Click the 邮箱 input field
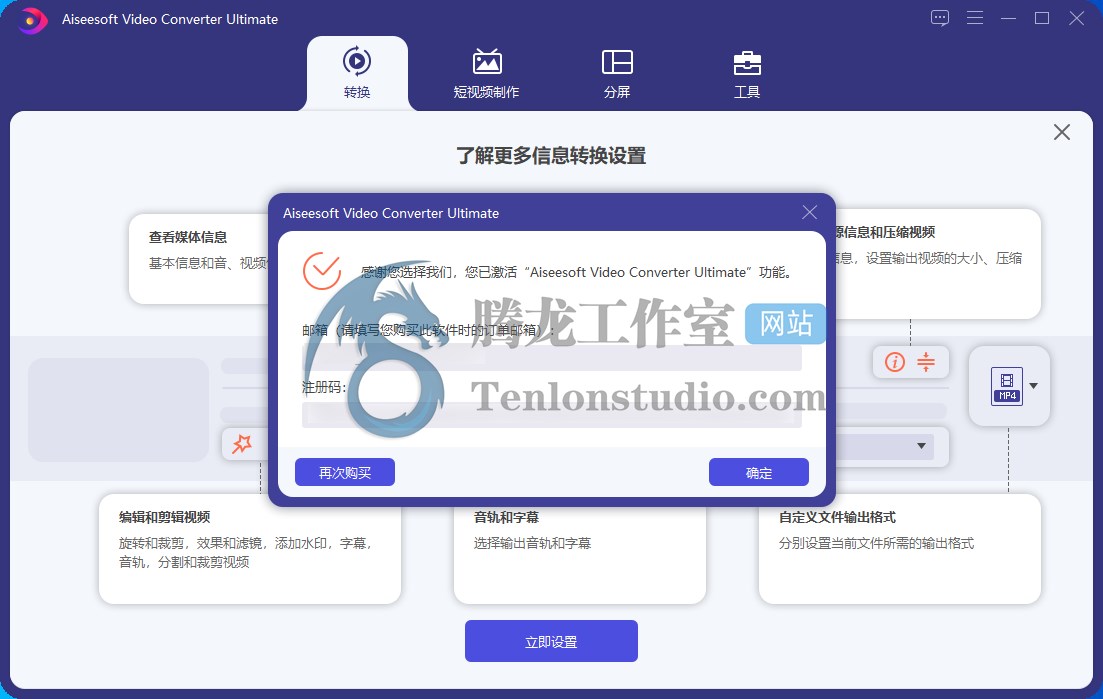The height and width of the screenshot is (699, 1103). [552, 357]
